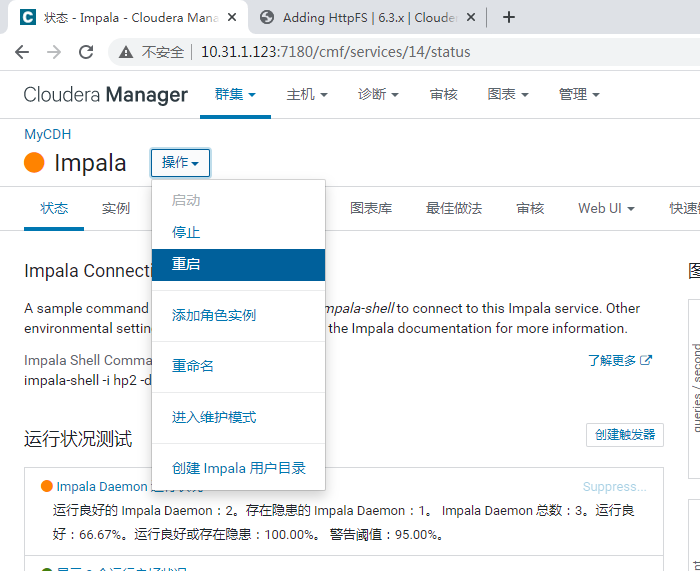Open the 了解更多 link

(612, 360)
